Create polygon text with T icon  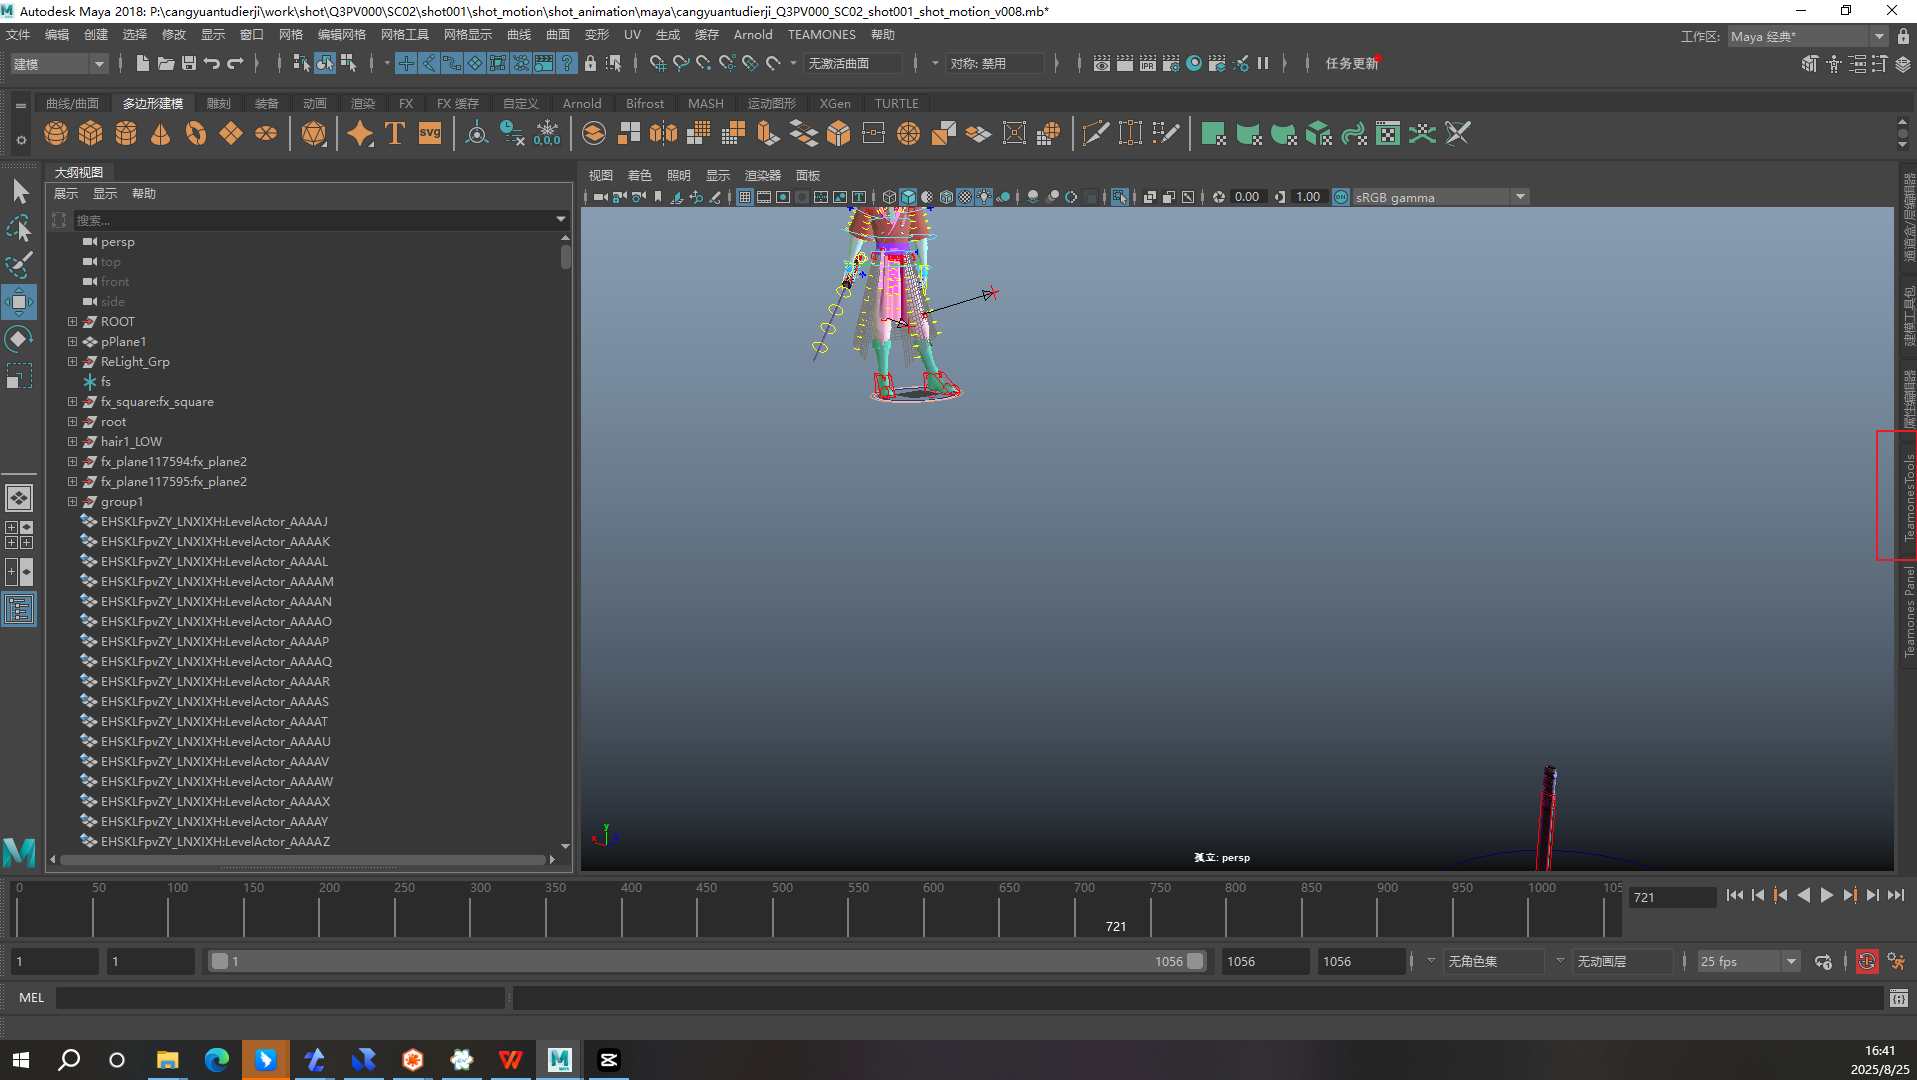pos(395,134)
